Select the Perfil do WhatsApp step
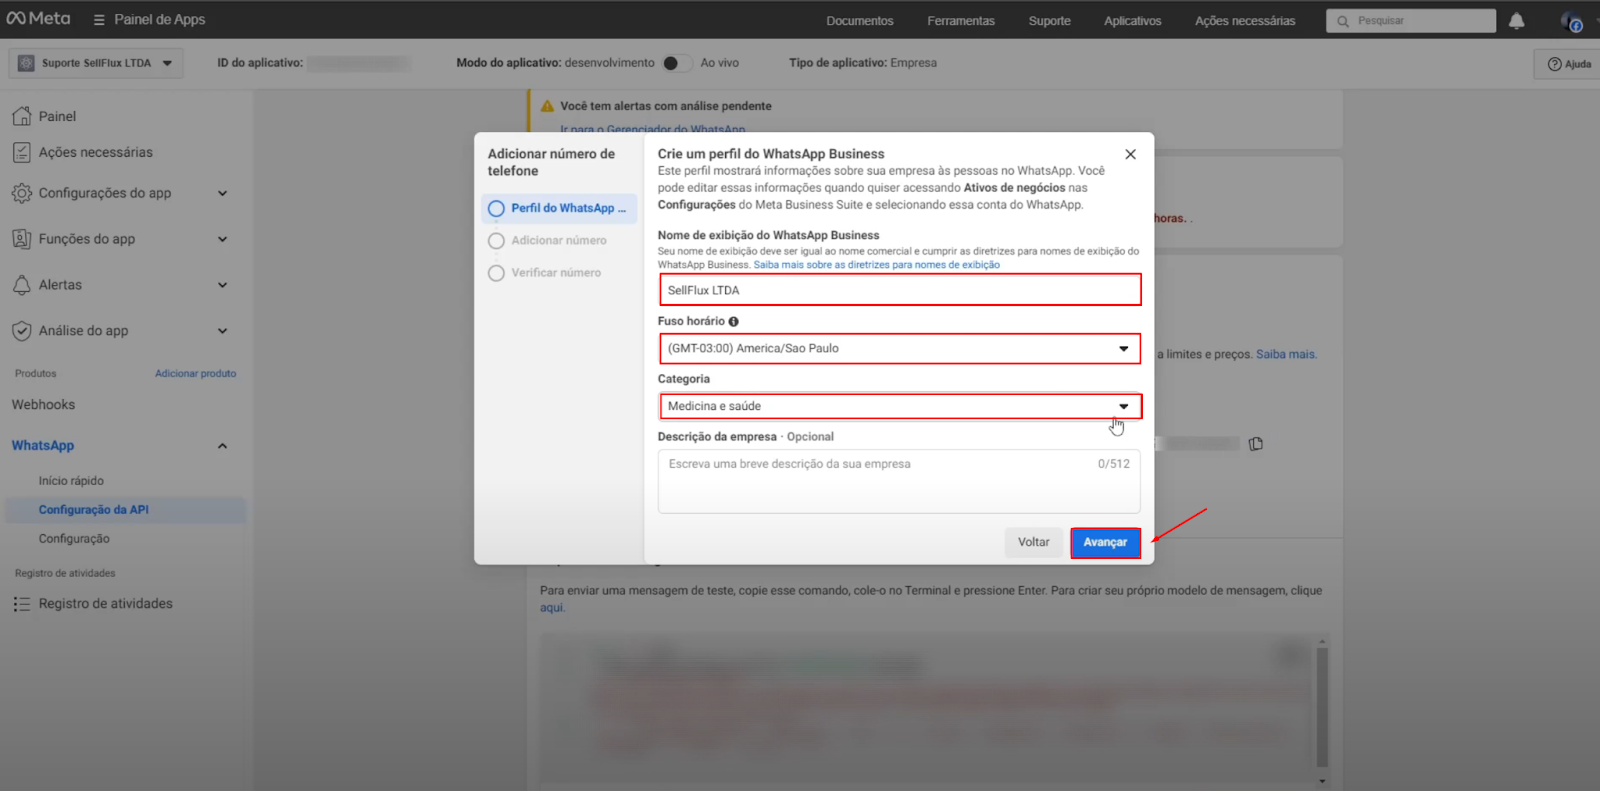 coord(559,209)
